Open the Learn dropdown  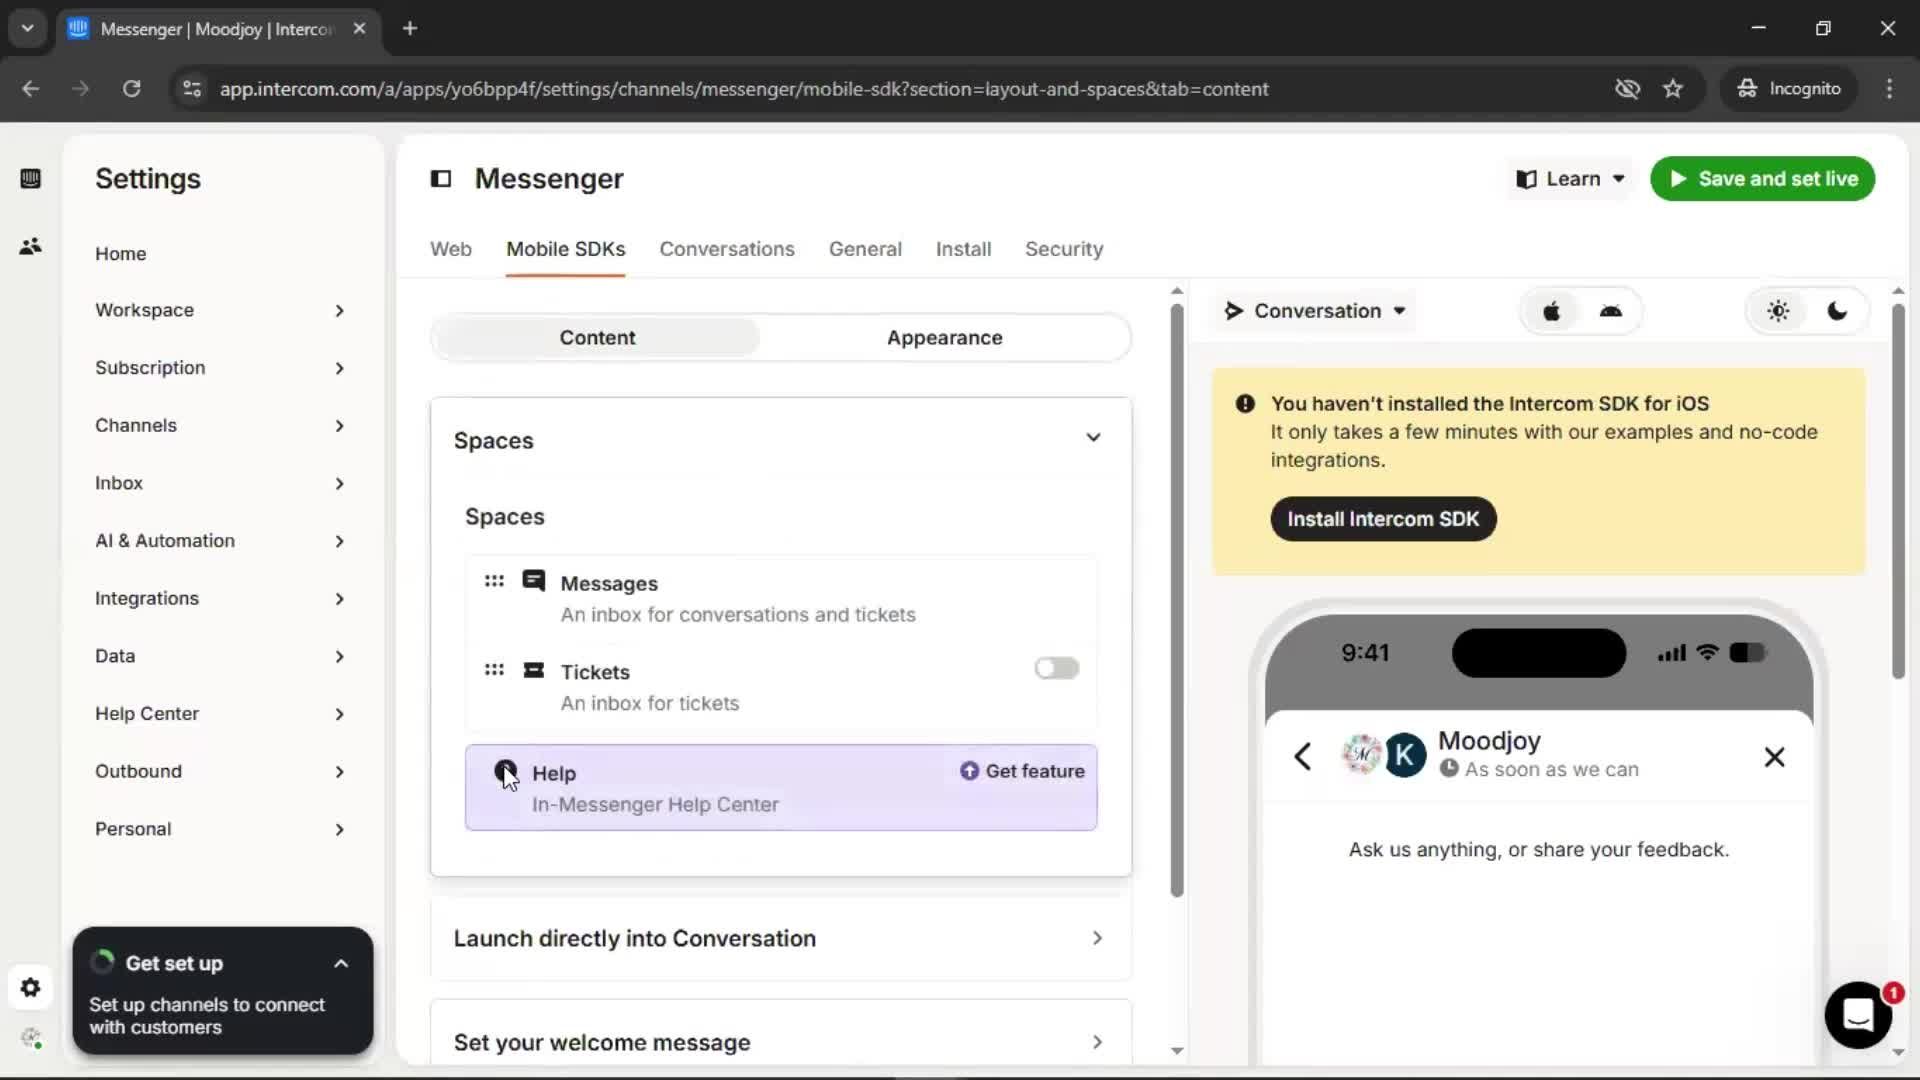coord(1570,179)
